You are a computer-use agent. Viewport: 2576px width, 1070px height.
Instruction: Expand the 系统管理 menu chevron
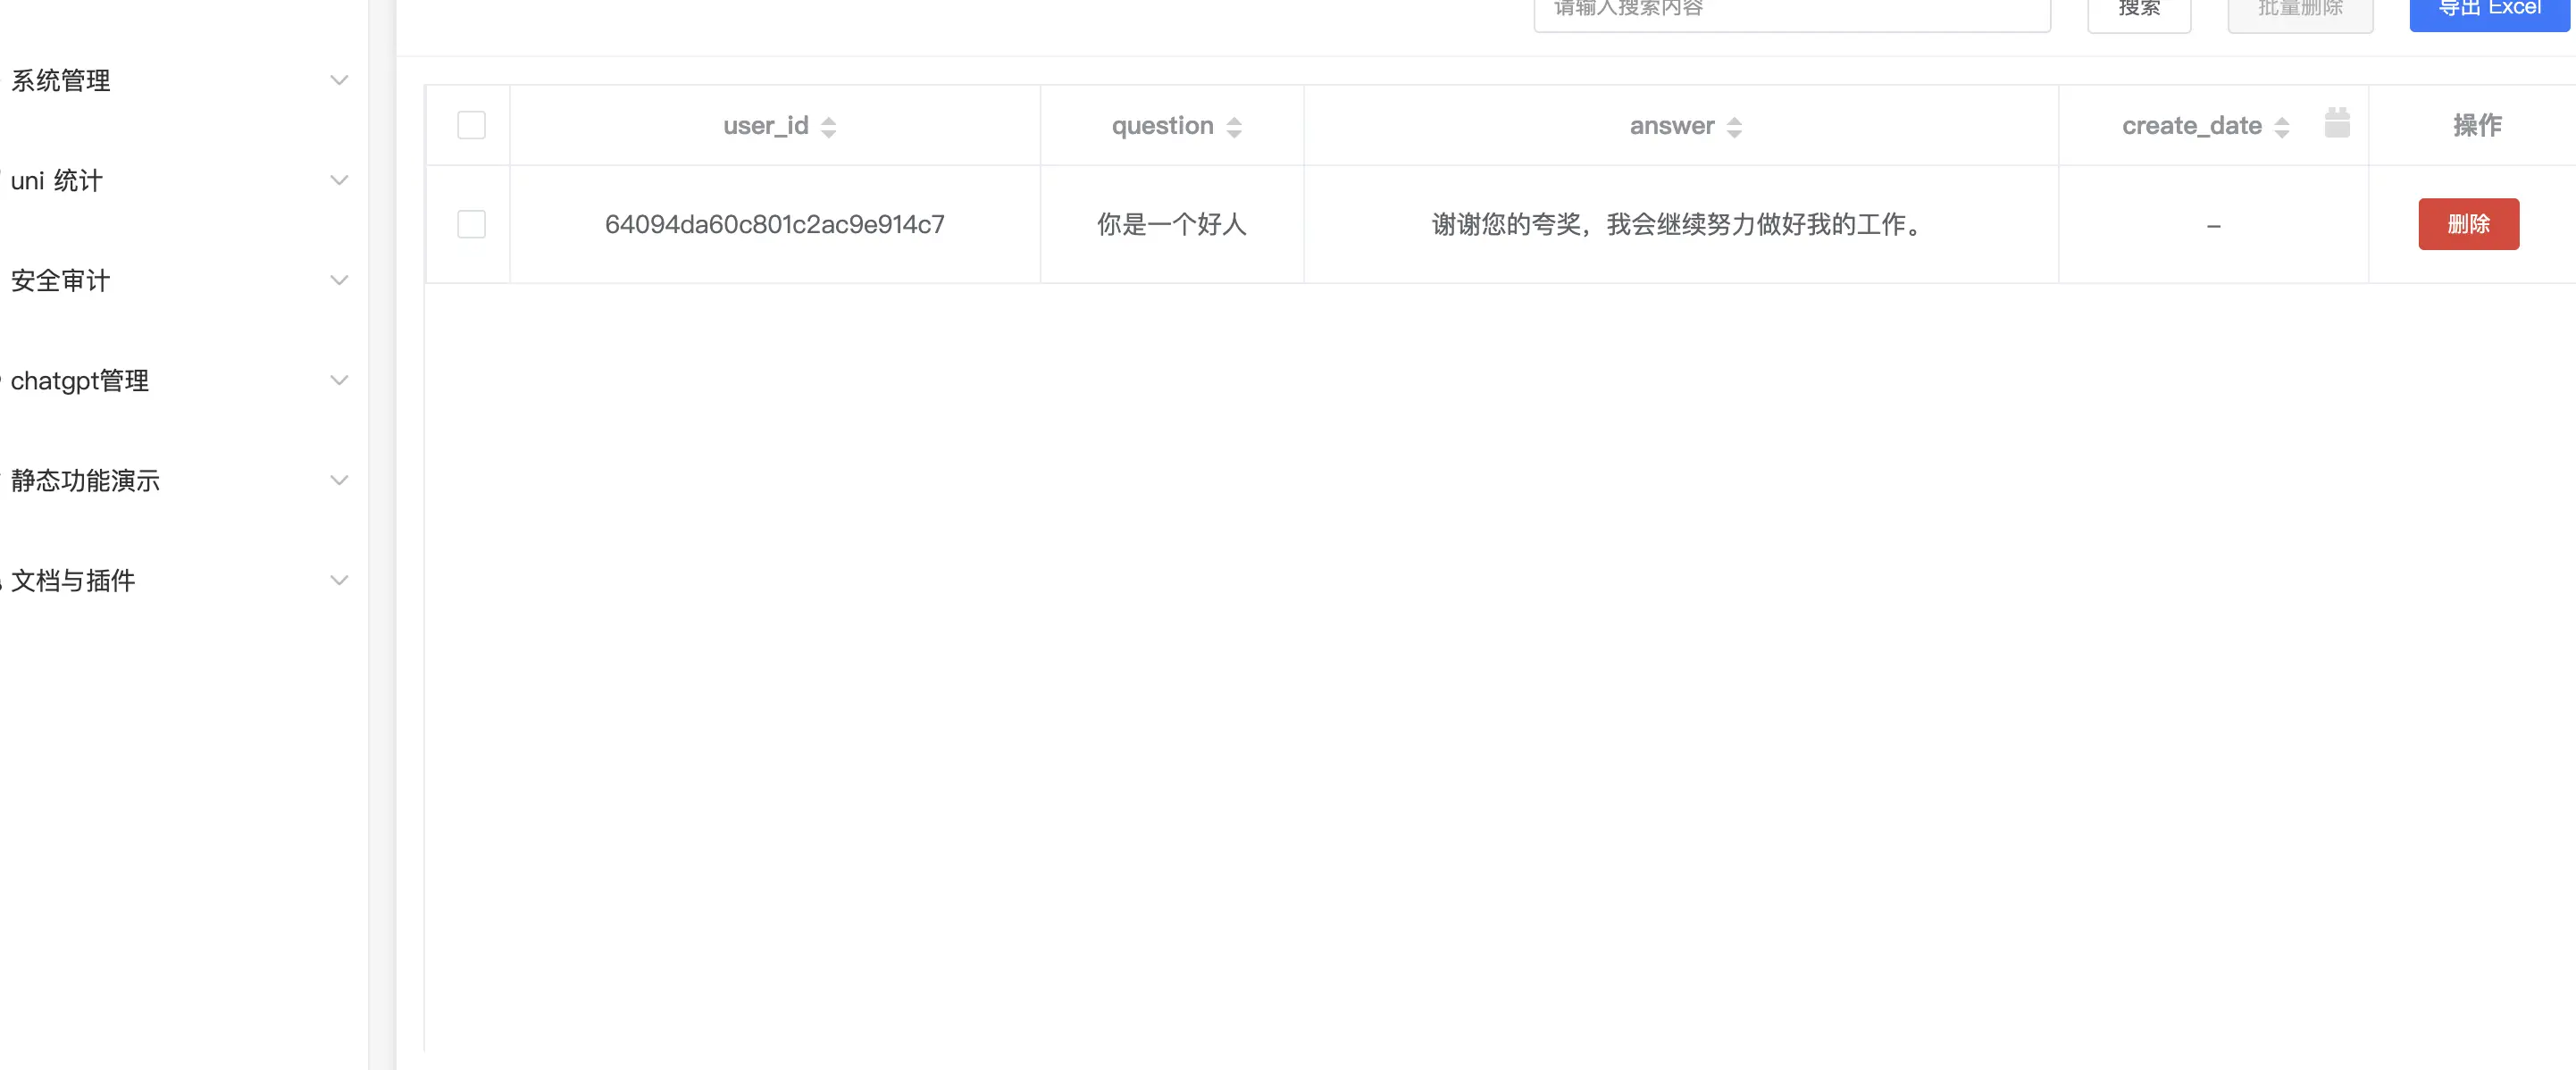[x=339, y=80]
